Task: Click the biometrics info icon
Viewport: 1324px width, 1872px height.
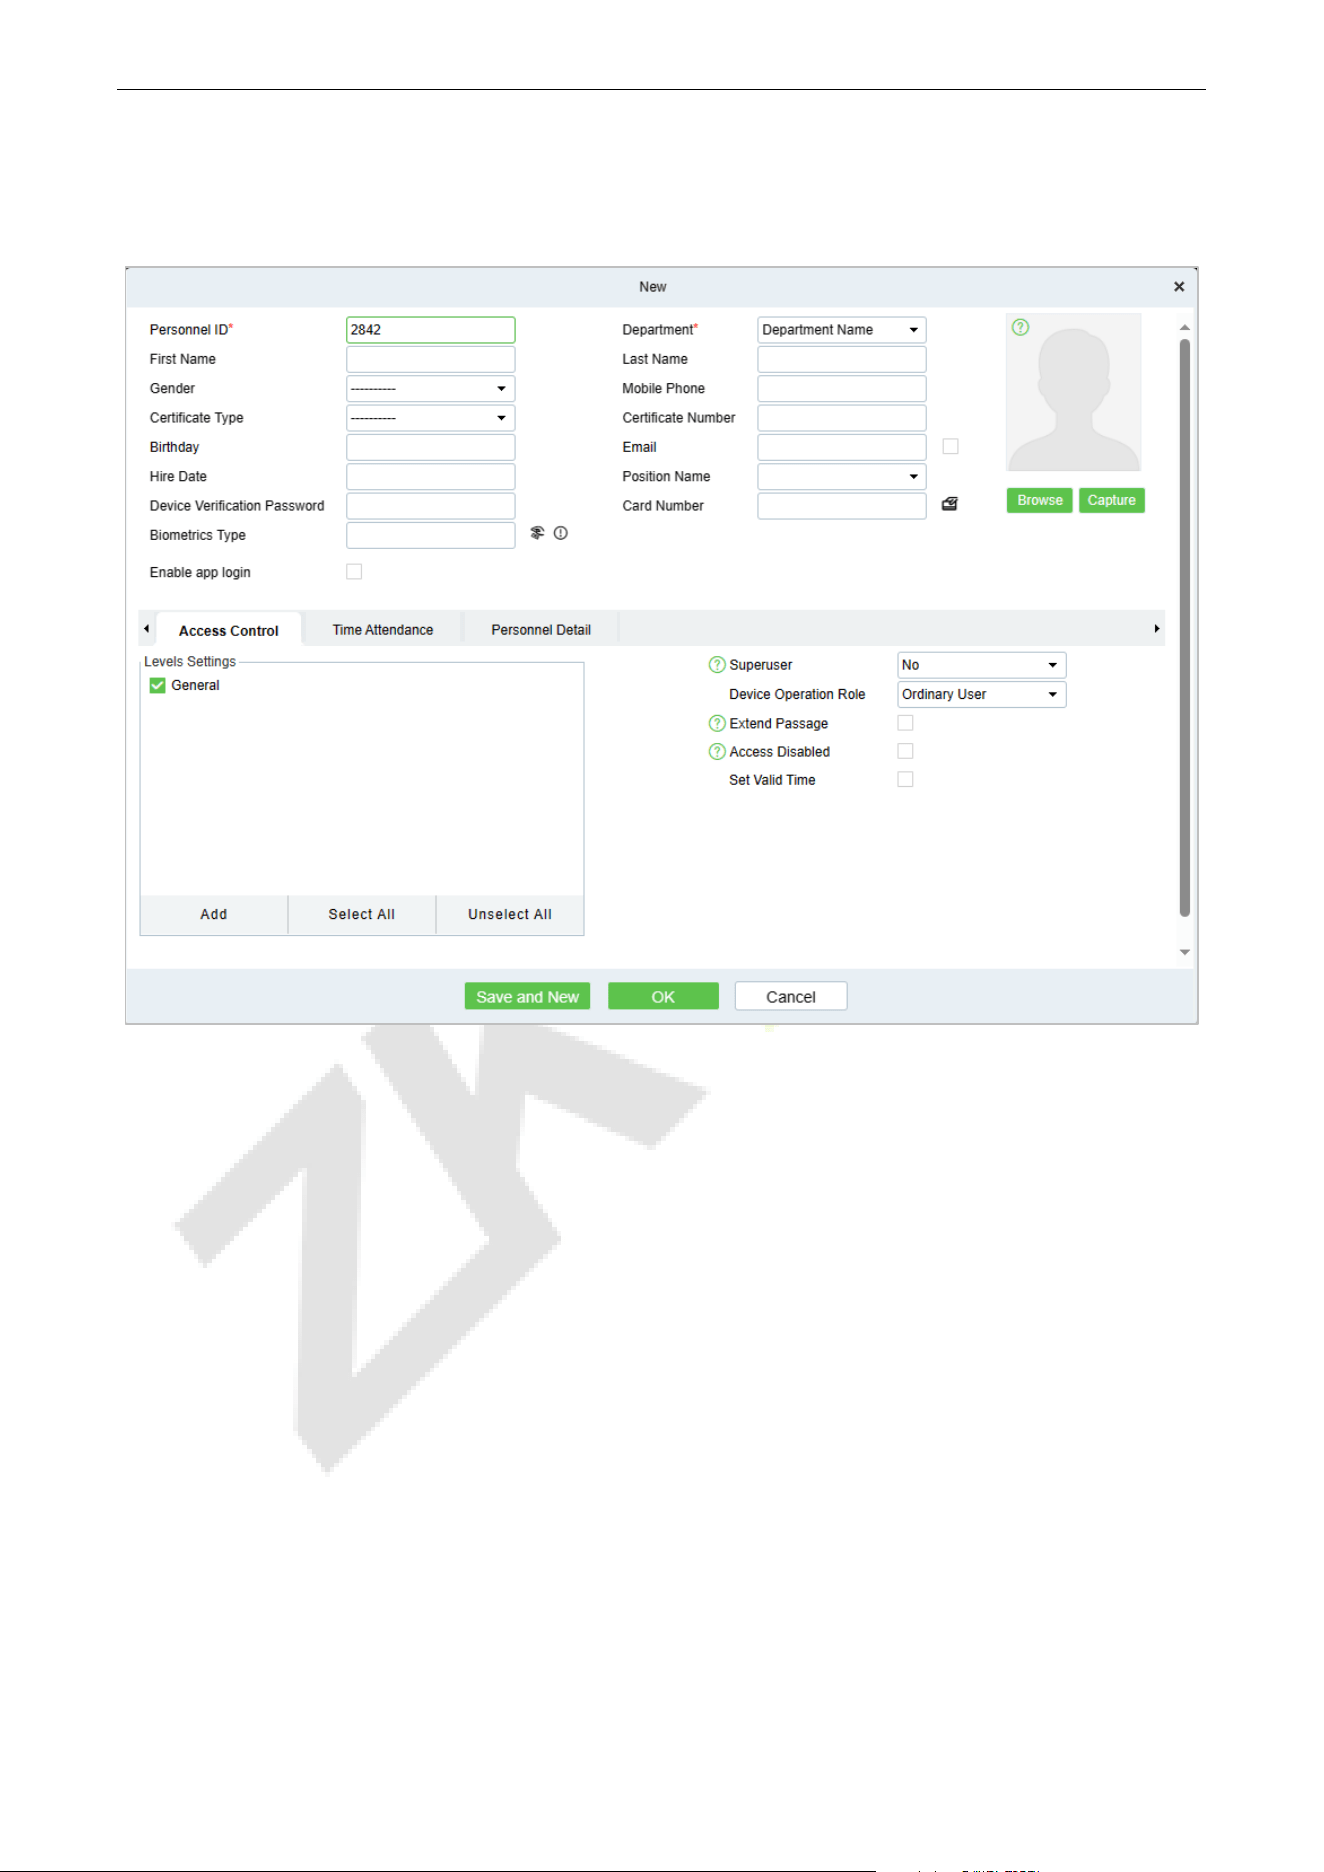Action: pyautogui.click(x=561, y=533)
